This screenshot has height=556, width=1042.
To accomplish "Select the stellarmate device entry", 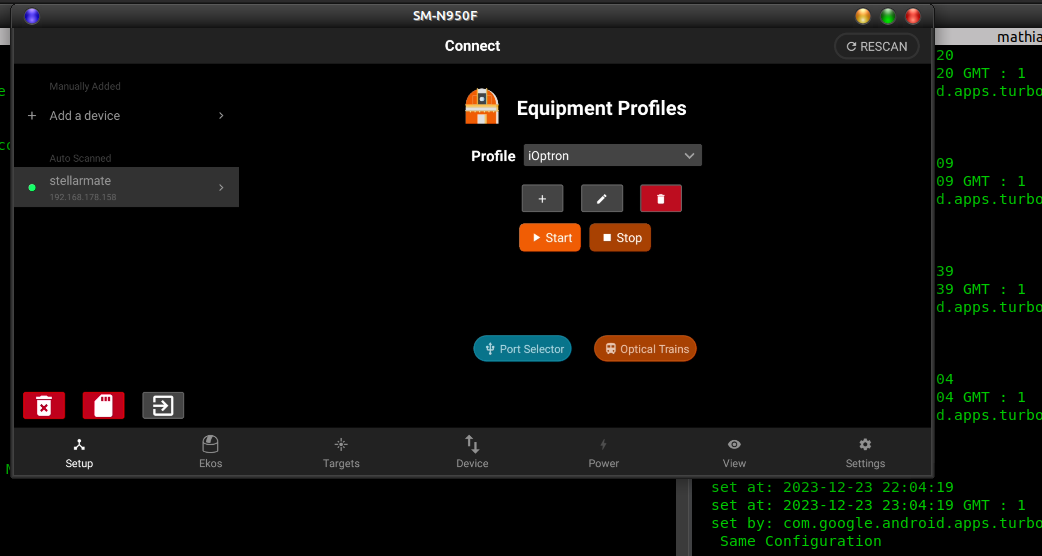I will pos(126,187).
